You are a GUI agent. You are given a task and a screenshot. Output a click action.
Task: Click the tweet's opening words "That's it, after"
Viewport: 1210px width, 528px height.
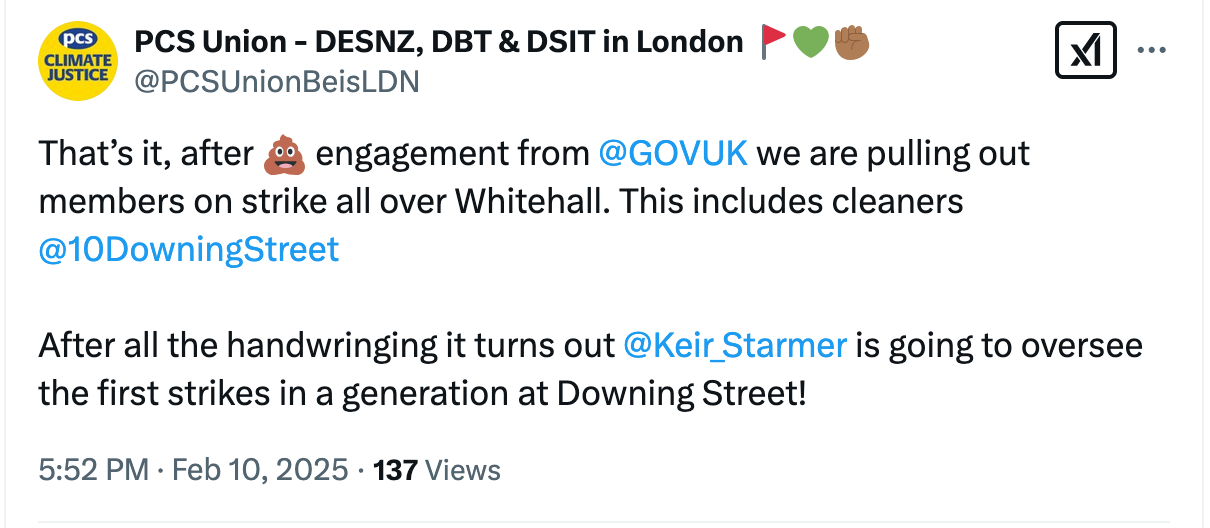145,155
